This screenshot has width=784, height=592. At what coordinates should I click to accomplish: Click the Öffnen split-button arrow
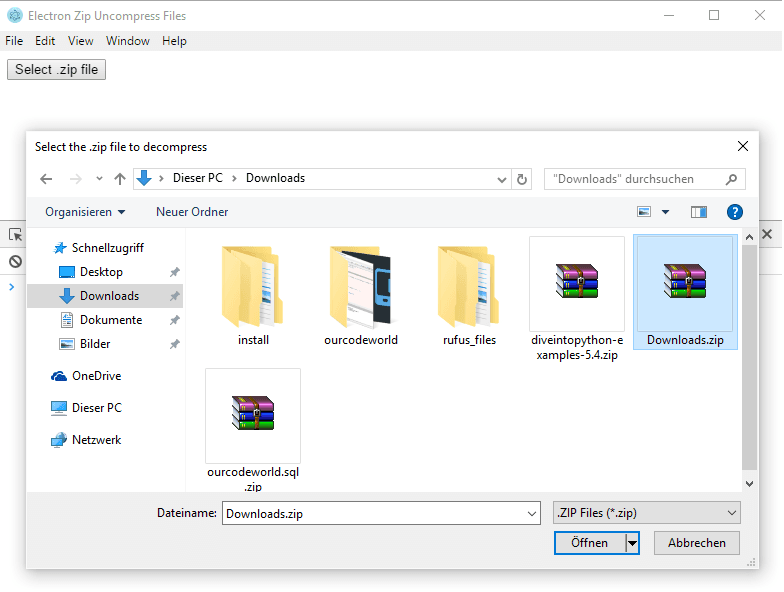coord(632,543)
